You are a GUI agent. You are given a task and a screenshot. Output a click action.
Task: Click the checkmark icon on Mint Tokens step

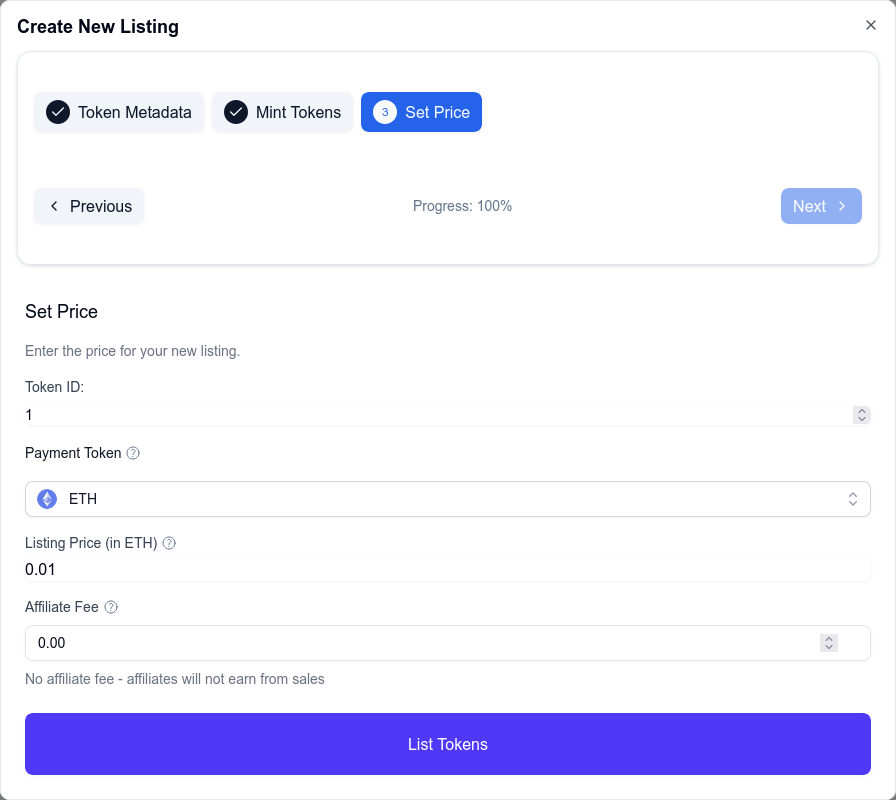[x=235, y=112]
